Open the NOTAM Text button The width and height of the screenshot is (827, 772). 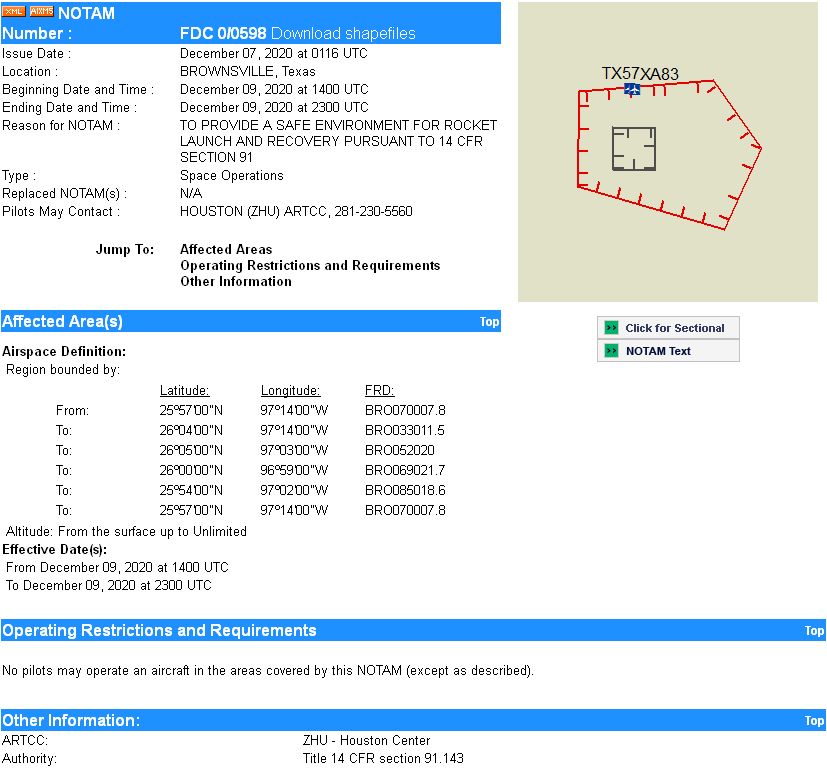pyautogui.click(x=658, y=351)
